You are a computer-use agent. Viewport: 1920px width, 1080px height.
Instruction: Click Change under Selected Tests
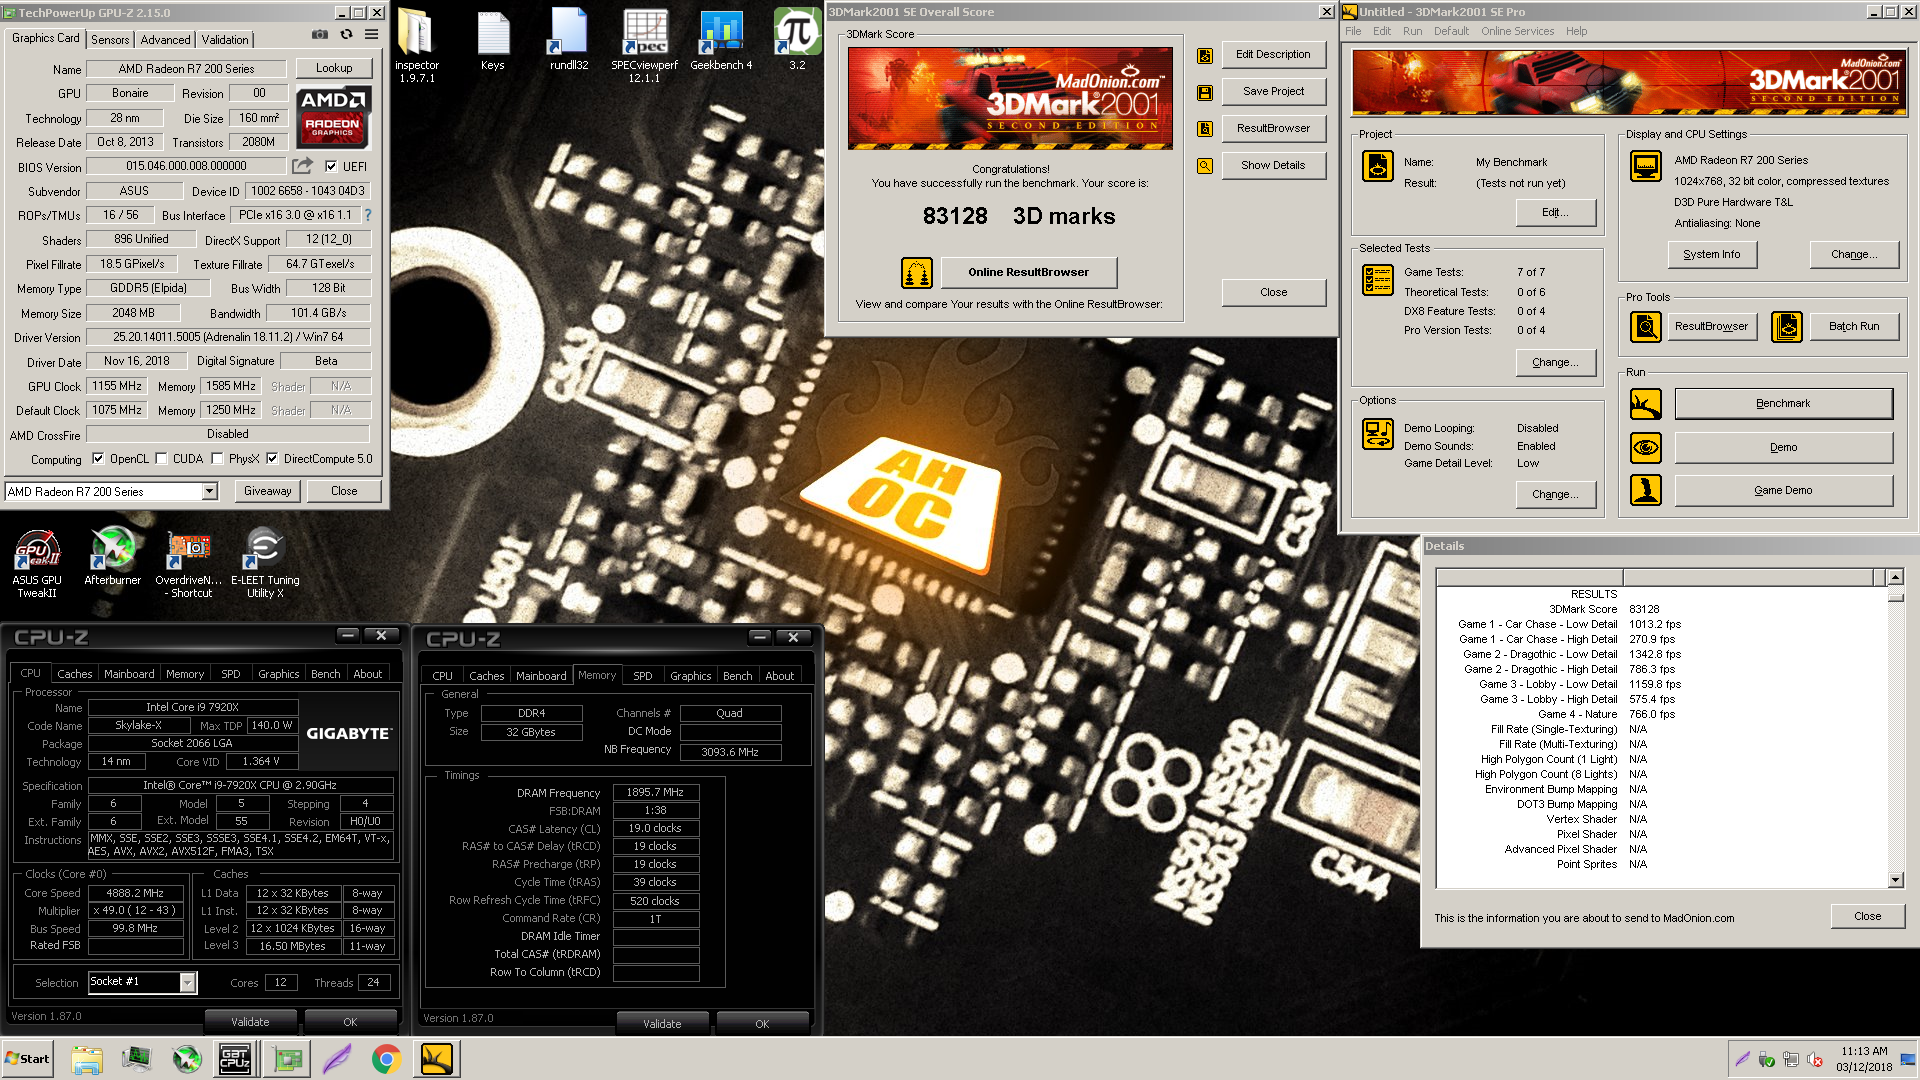coord(1555,362)
